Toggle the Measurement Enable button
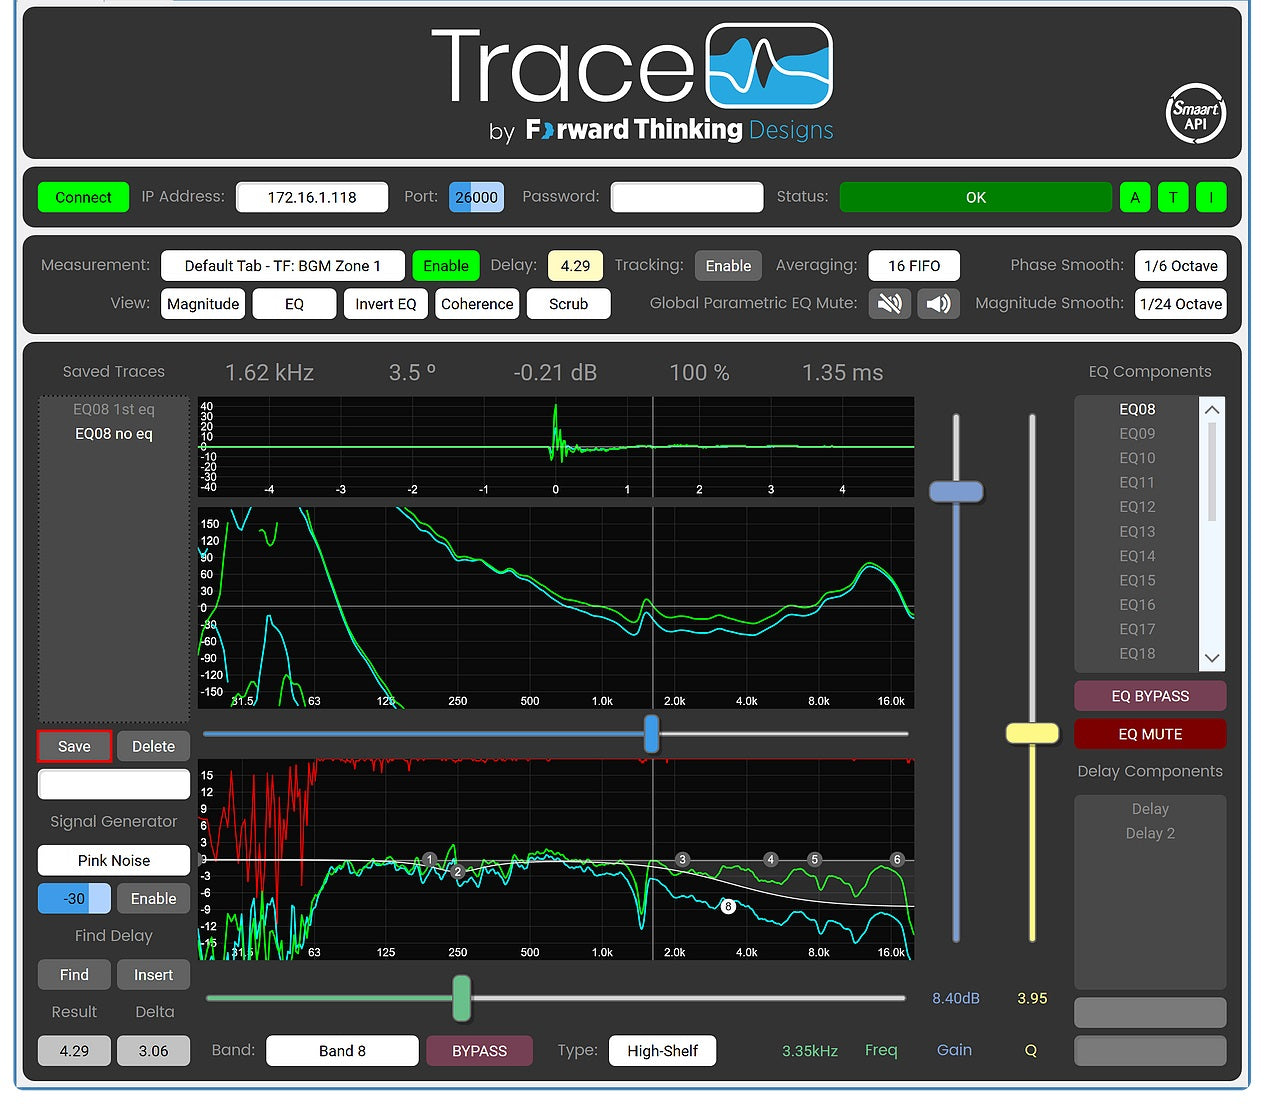Viewport: 1266px width, 1104px height. click(446, 265)
